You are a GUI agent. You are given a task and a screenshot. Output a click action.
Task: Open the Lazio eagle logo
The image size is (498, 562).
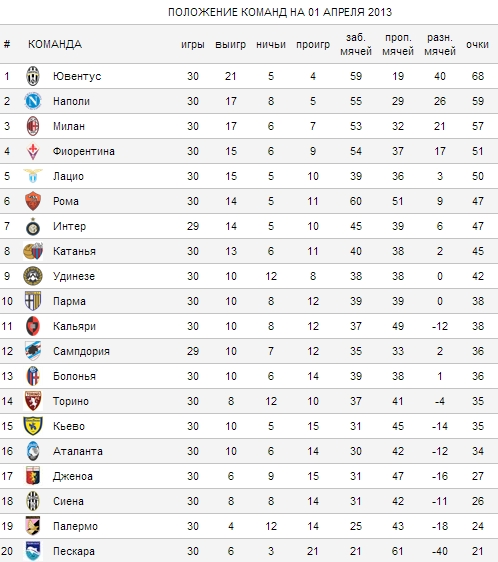(33, 176)
